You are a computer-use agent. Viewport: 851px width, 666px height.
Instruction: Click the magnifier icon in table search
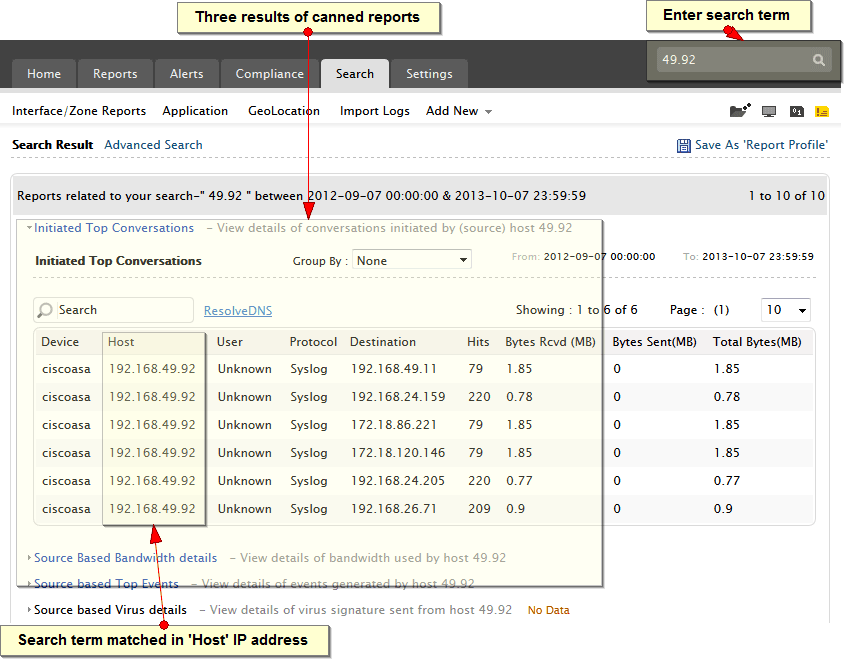[x=46, y=311]
